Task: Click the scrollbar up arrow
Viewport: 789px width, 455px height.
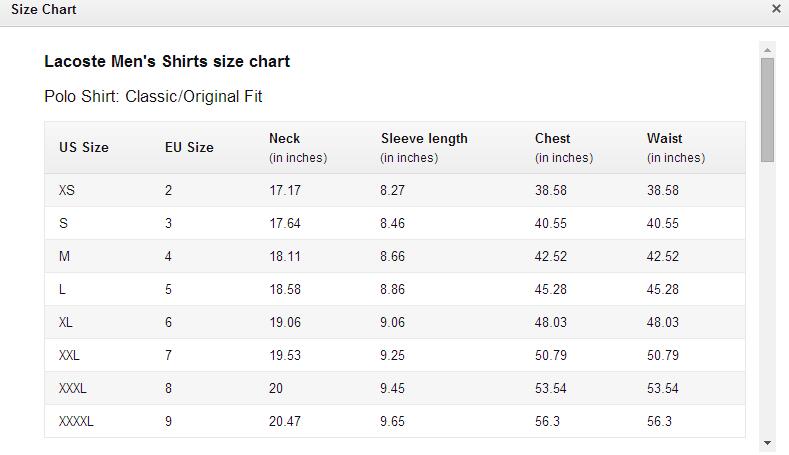Action: point(767,50)
